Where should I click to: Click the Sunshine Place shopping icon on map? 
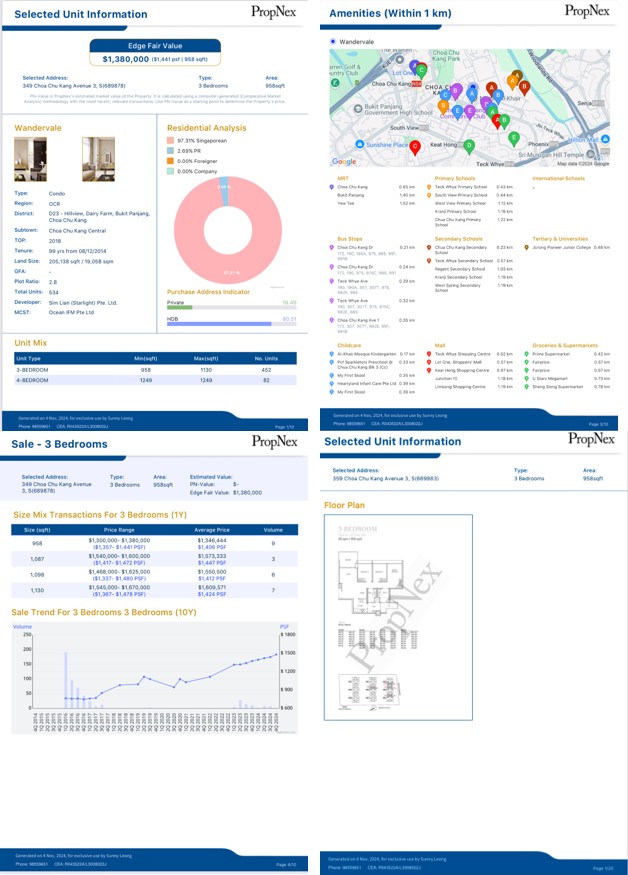click(359, 145)
